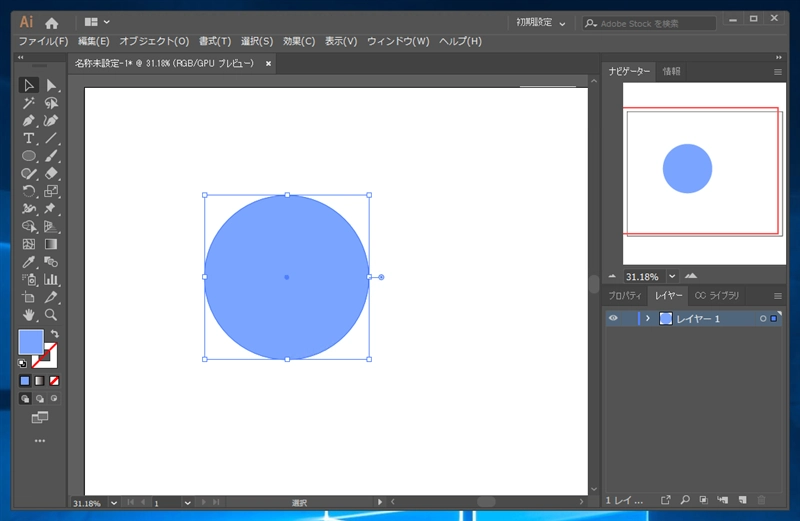Viewport: 800px width, 521px height.
Task: Pick the Column Graph tool
Action: point(51,280)
